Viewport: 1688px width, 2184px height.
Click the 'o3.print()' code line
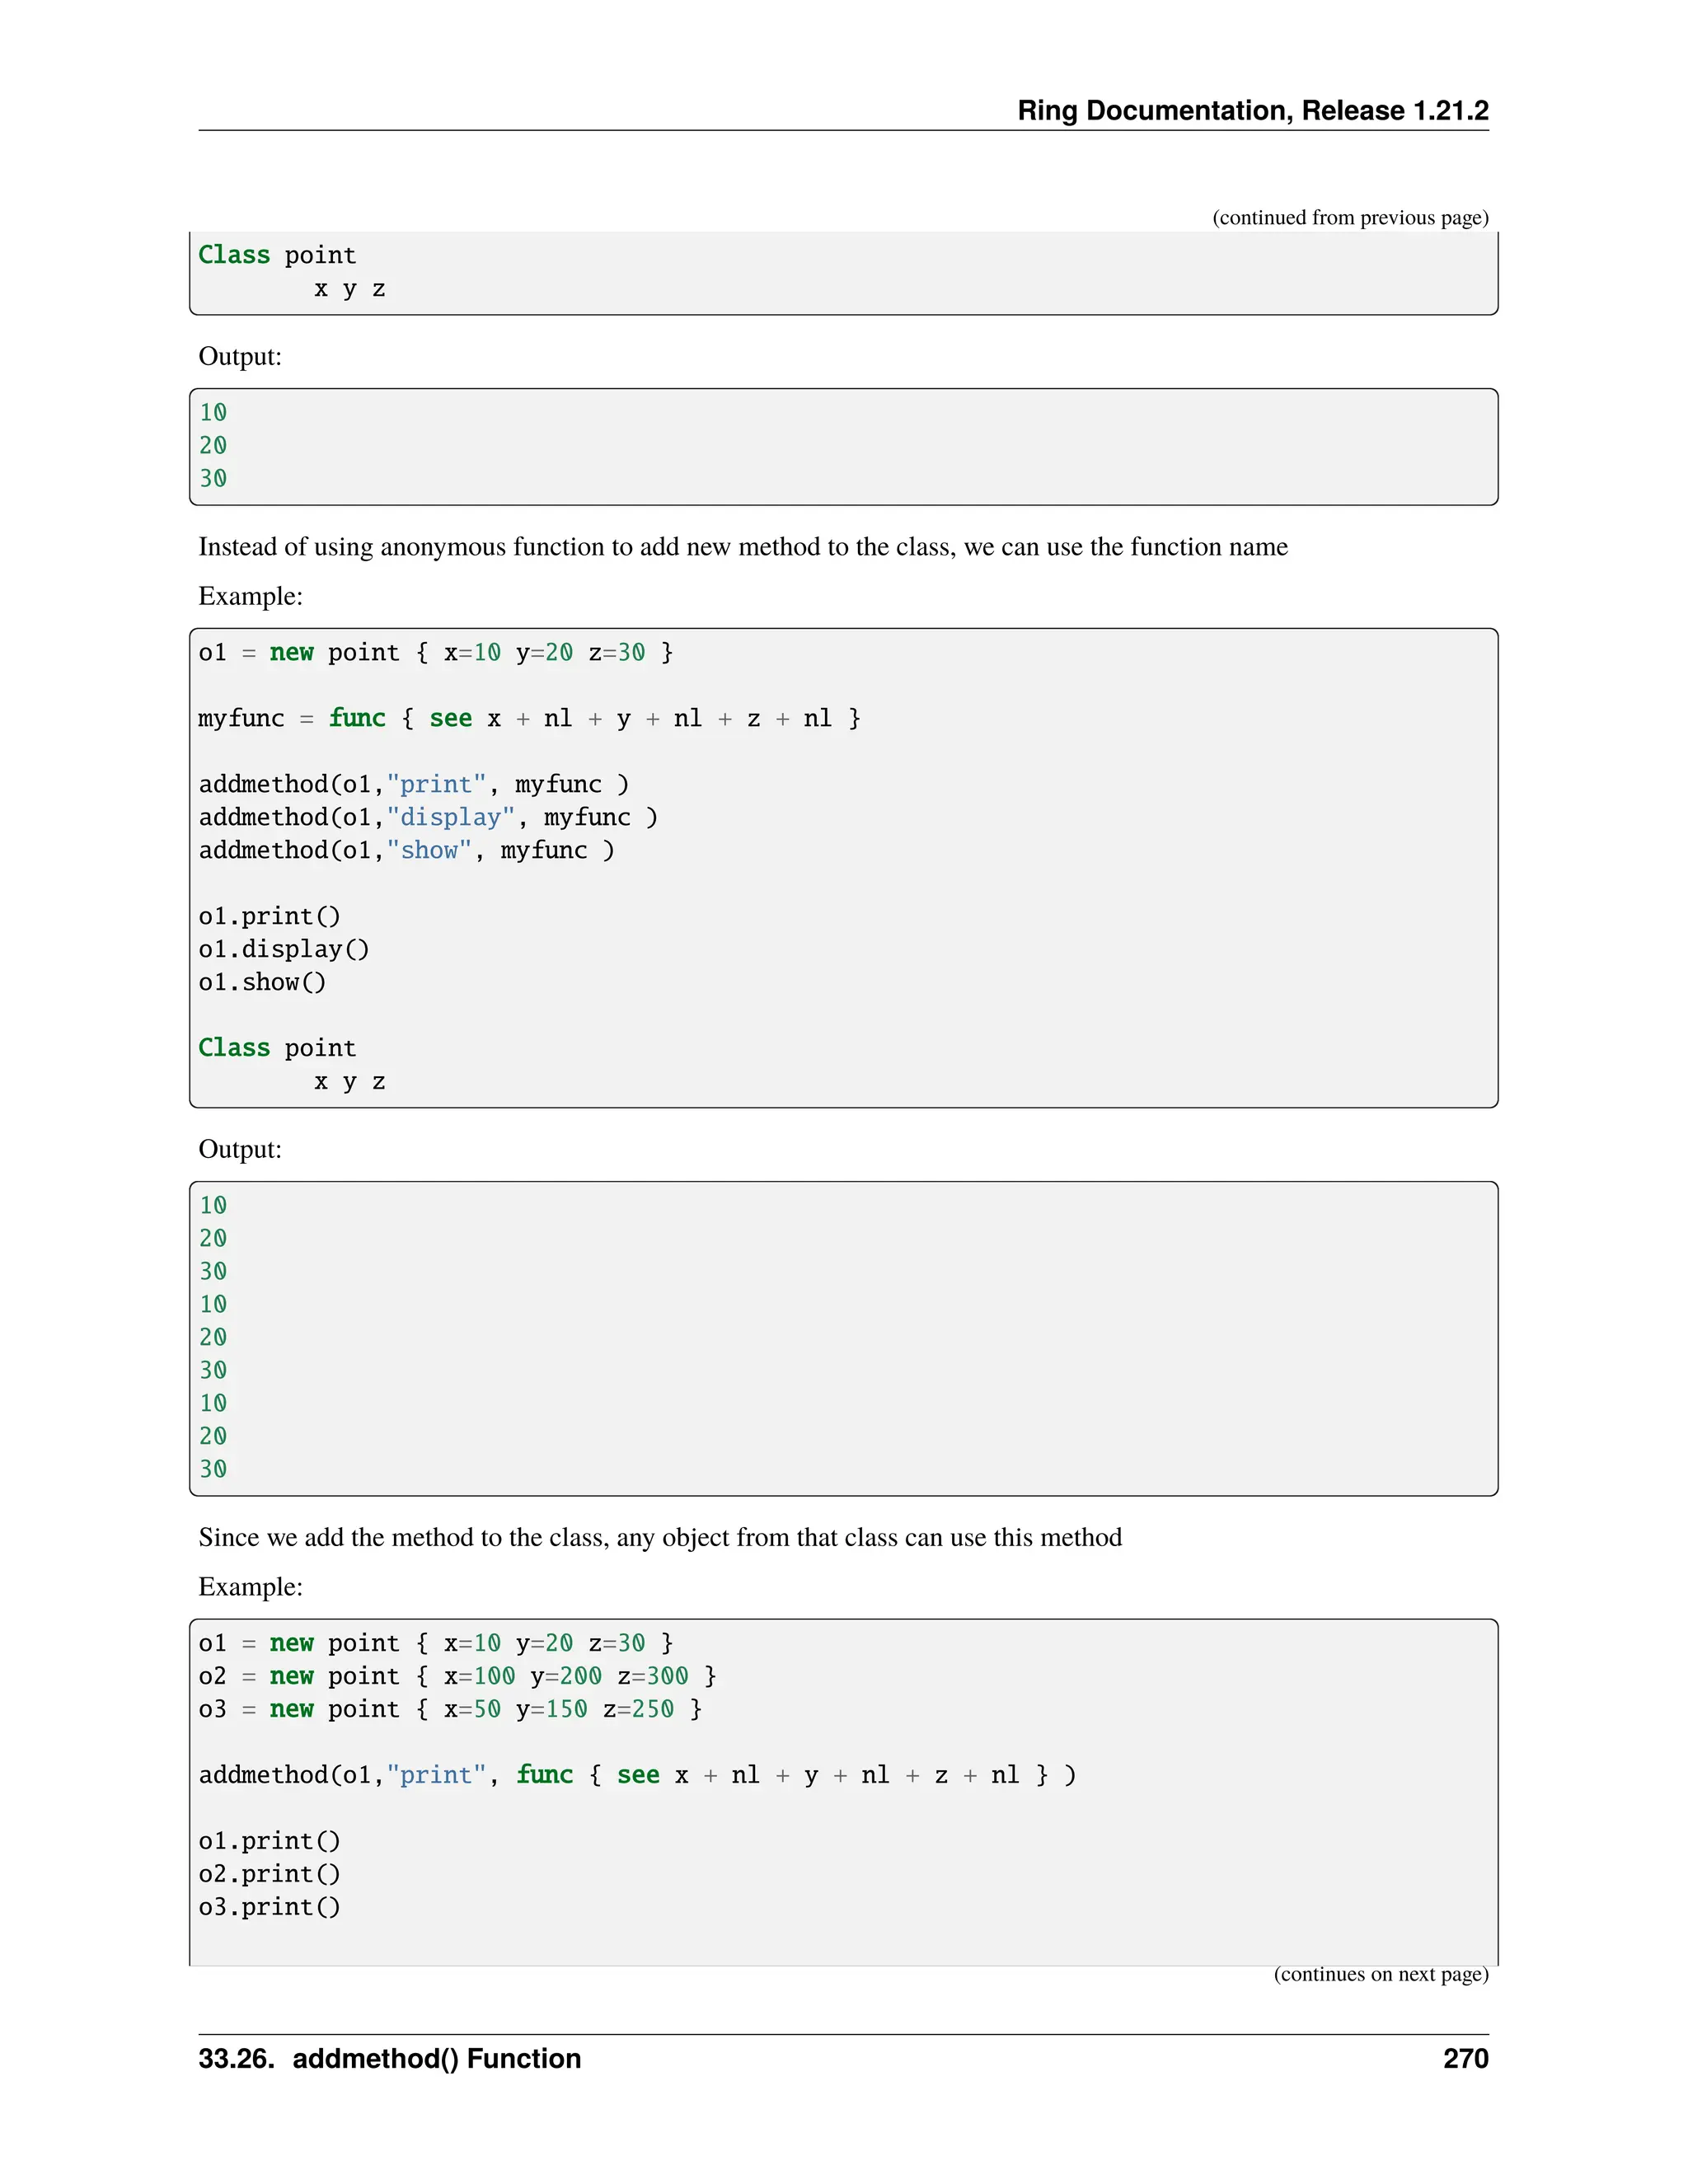coord(269,1907)
